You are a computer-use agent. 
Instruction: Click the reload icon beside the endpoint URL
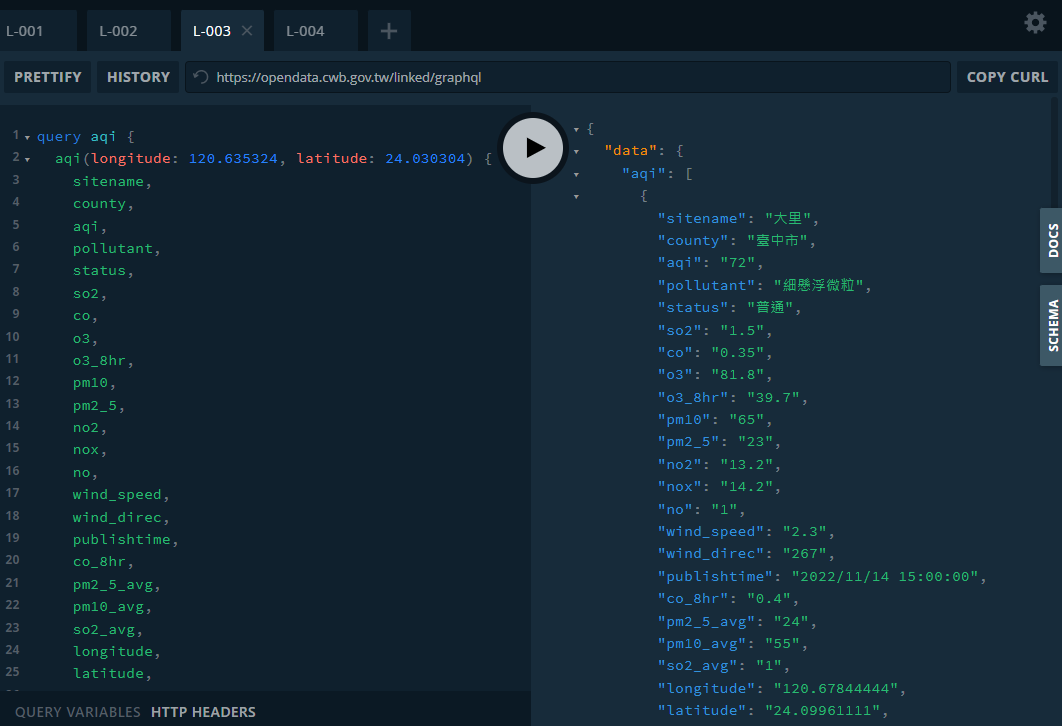click(201, 77)
